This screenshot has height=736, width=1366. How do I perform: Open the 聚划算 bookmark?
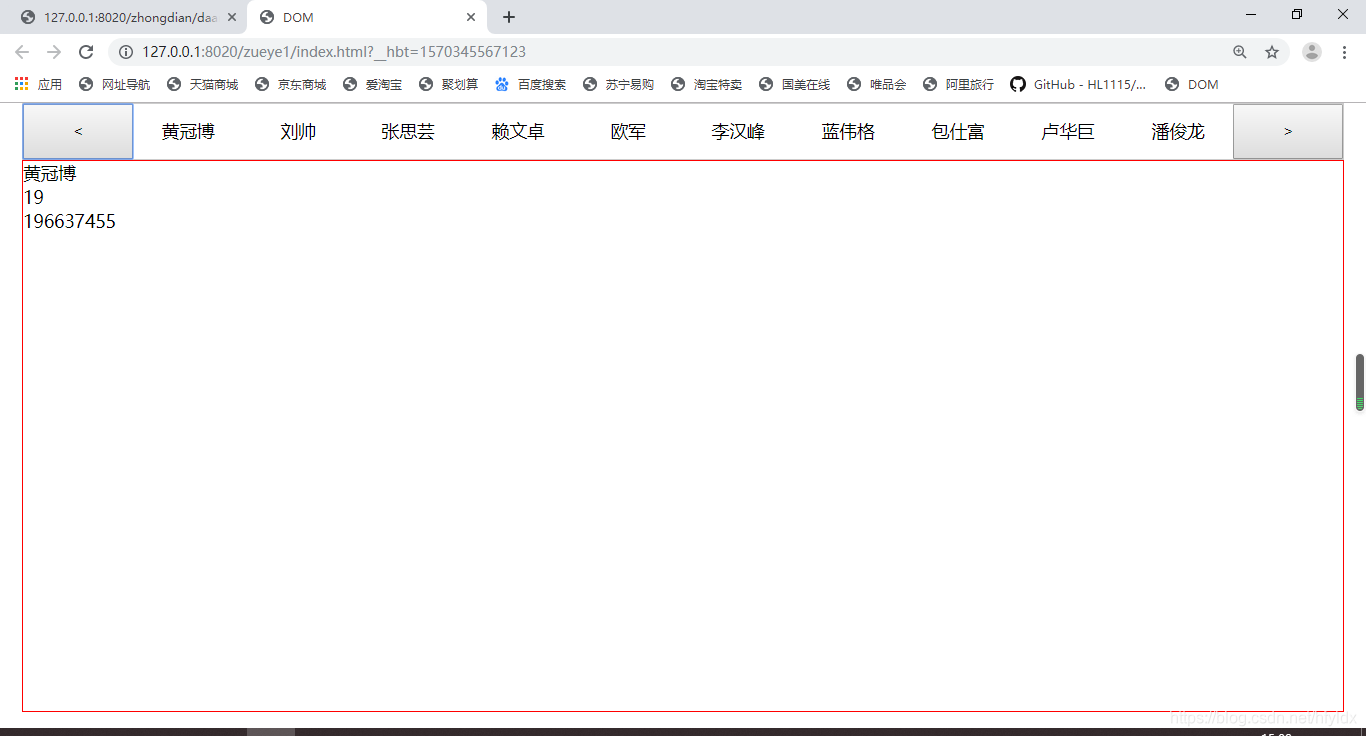click(x=448, y=85)
